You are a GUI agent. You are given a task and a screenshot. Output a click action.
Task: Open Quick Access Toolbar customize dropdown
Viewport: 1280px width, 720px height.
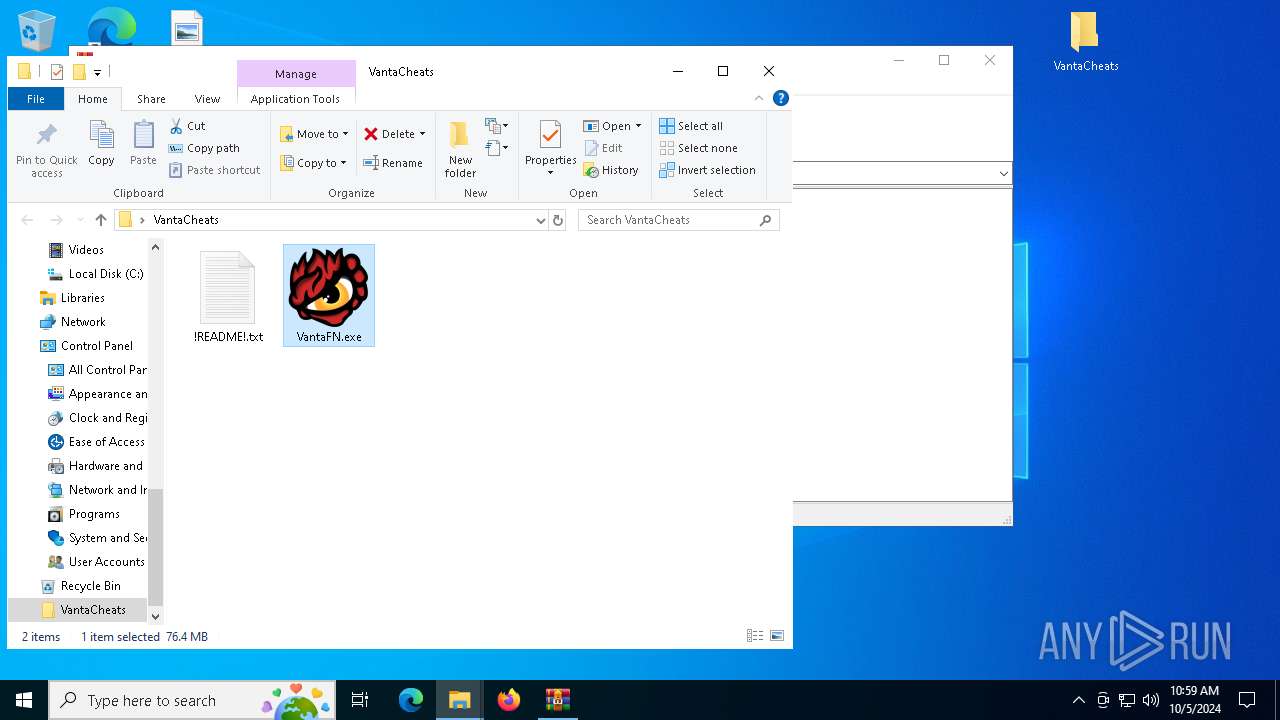coord(97,72)
